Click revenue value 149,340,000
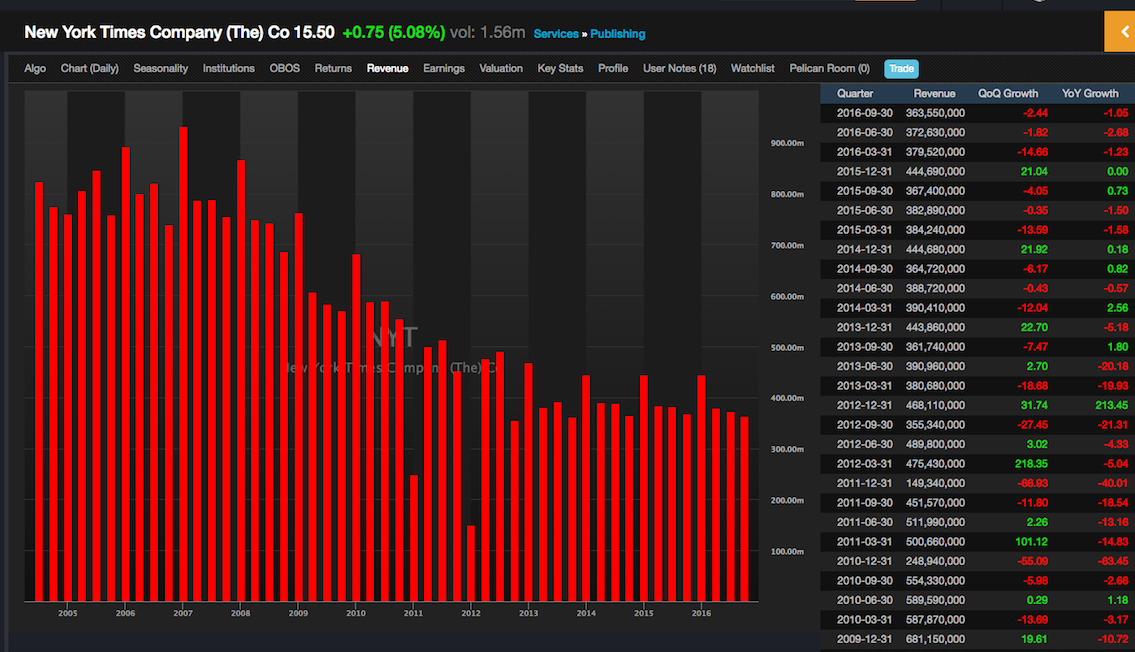This screenshot has width=1135, height=652. click(935, 484)
